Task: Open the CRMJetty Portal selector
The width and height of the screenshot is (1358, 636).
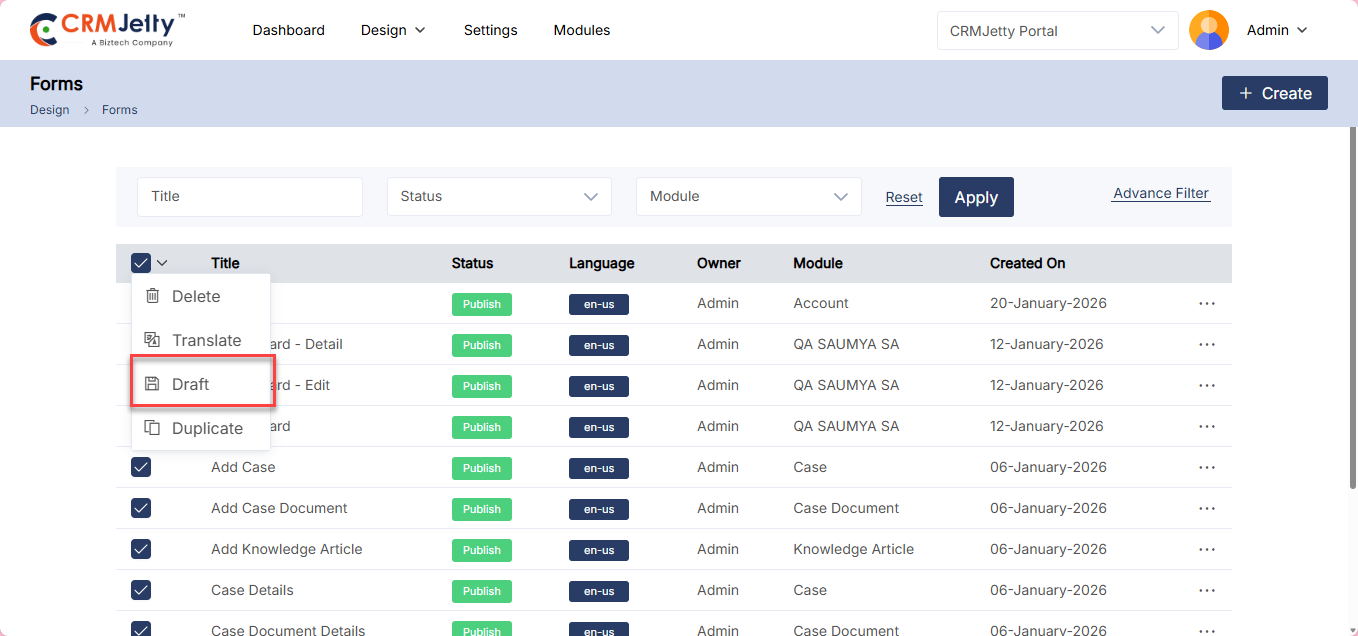Action: 1057,31
